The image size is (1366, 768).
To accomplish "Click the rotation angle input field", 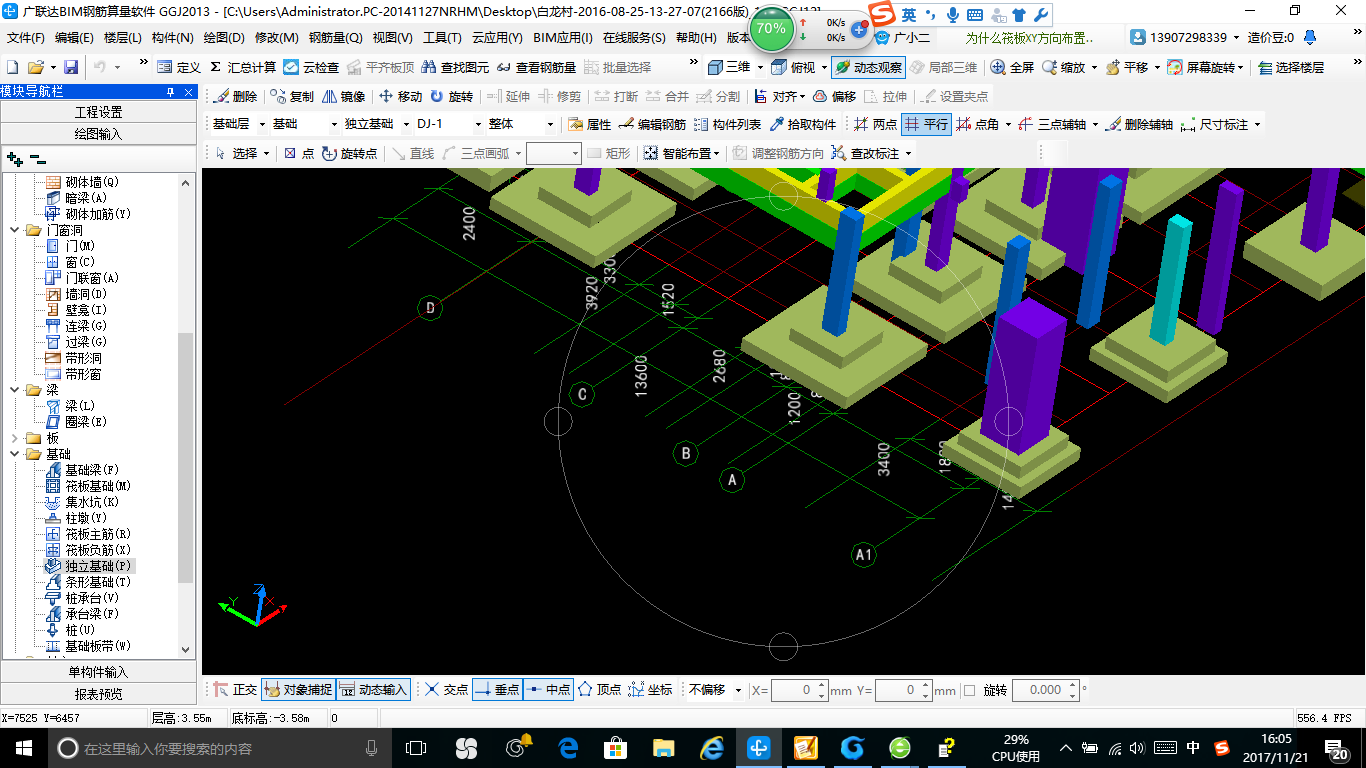I will click(1039, 690).
